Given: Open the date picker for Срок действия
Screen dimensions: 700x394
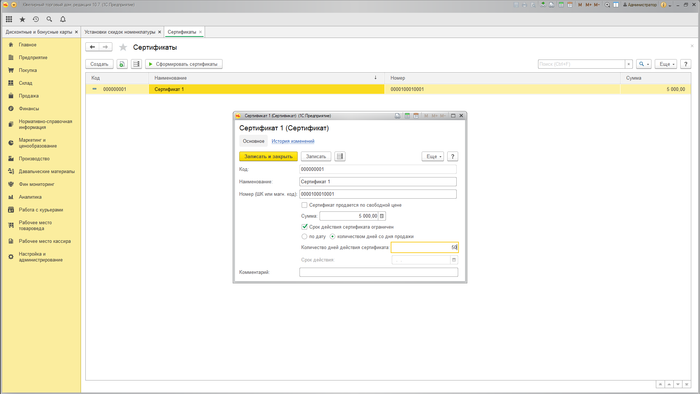Looking at the screenshot, I should pyautogui.click(x=454, y=260).
